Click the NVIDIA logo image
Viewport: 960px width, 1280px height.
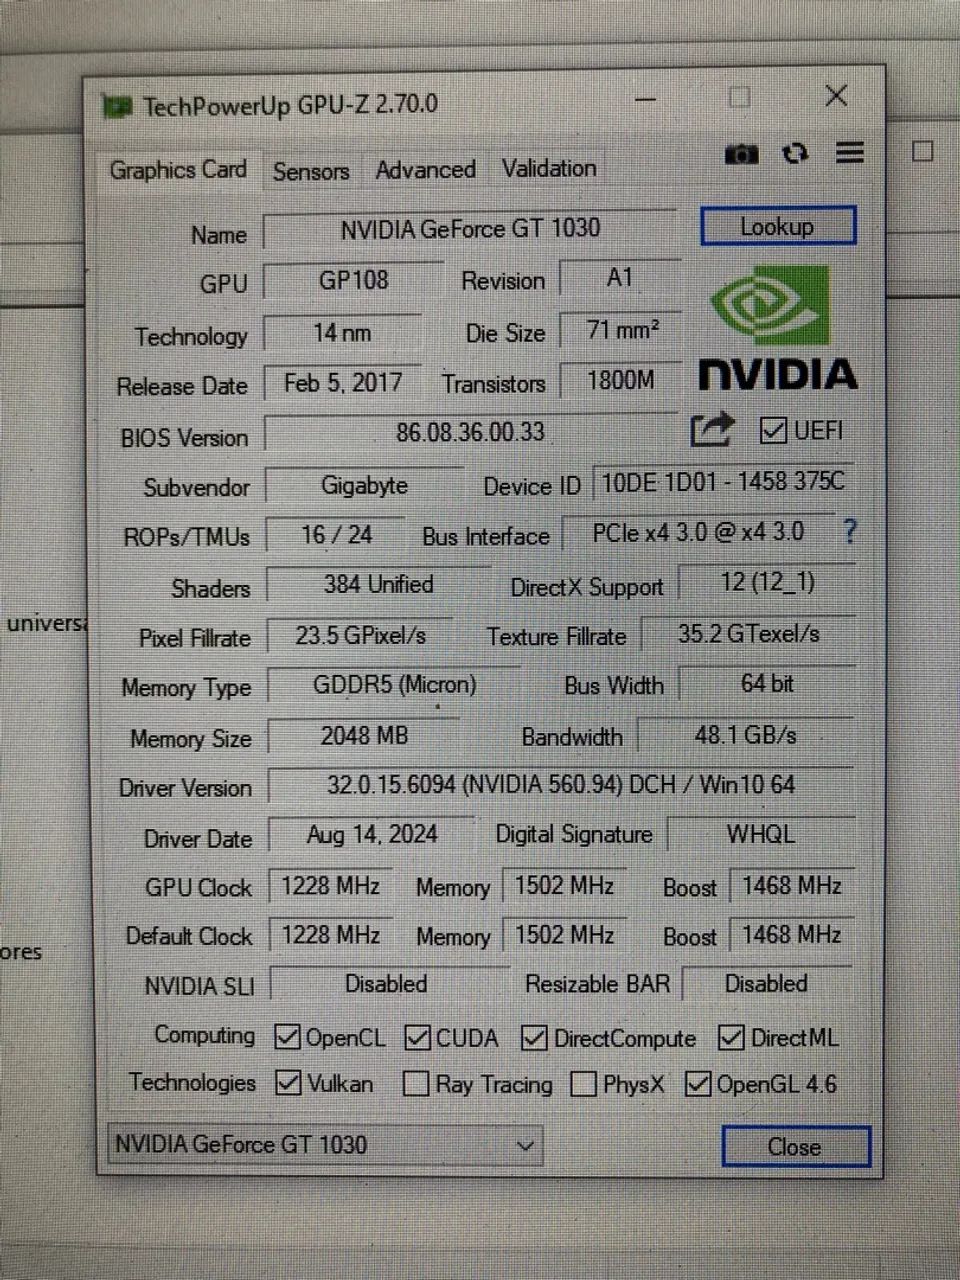[777, 327]
